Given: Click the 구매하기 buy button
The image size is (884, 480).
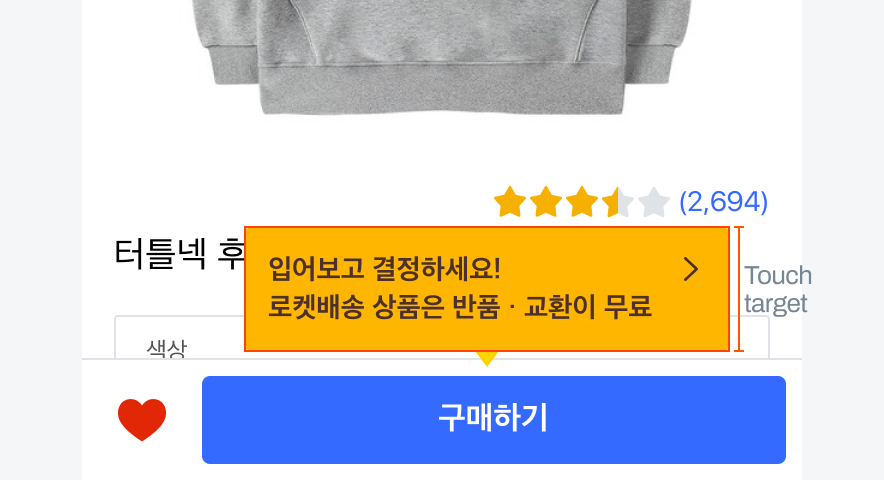Looking at the screenshot, I should click(x=494, y=420).
